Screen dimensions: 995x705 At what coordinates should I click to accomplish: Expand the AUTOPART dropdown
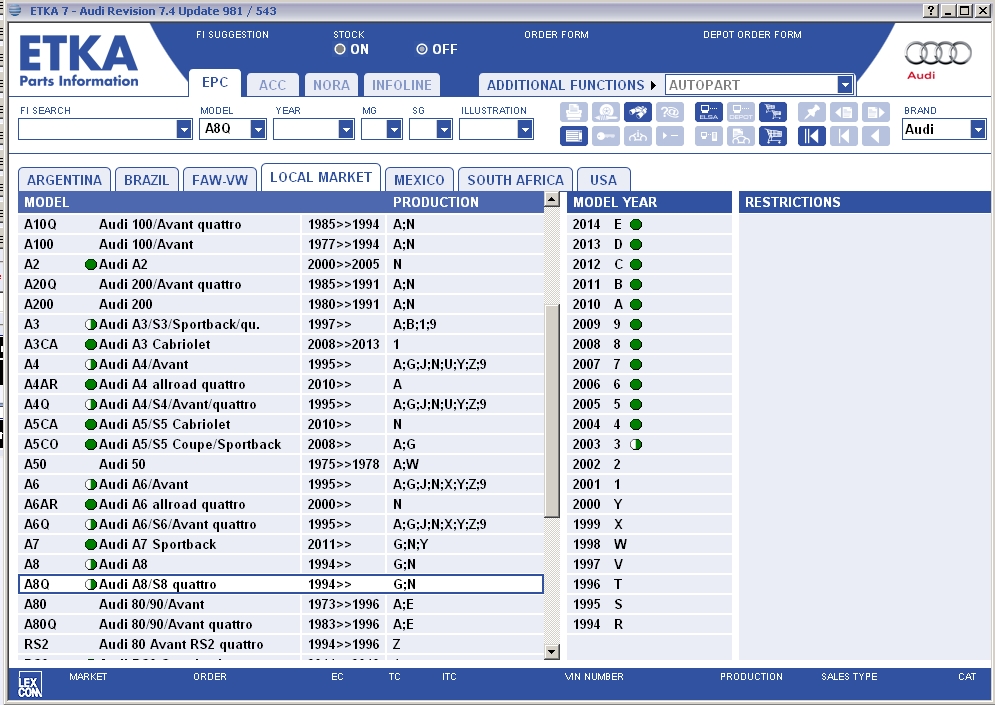[845, 84]
